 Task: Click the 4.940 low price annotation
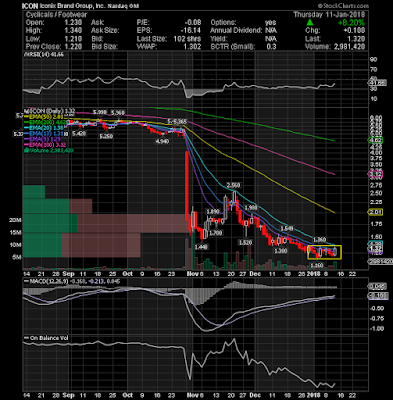163,141
